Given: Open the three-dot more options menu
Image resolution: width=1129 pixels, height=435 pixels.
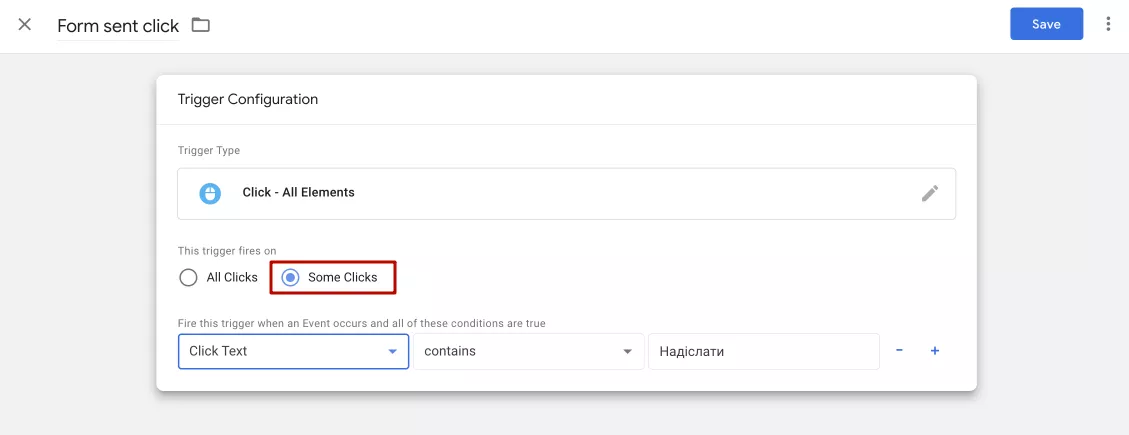Looking at the screenshot, I should point(1108,24).
